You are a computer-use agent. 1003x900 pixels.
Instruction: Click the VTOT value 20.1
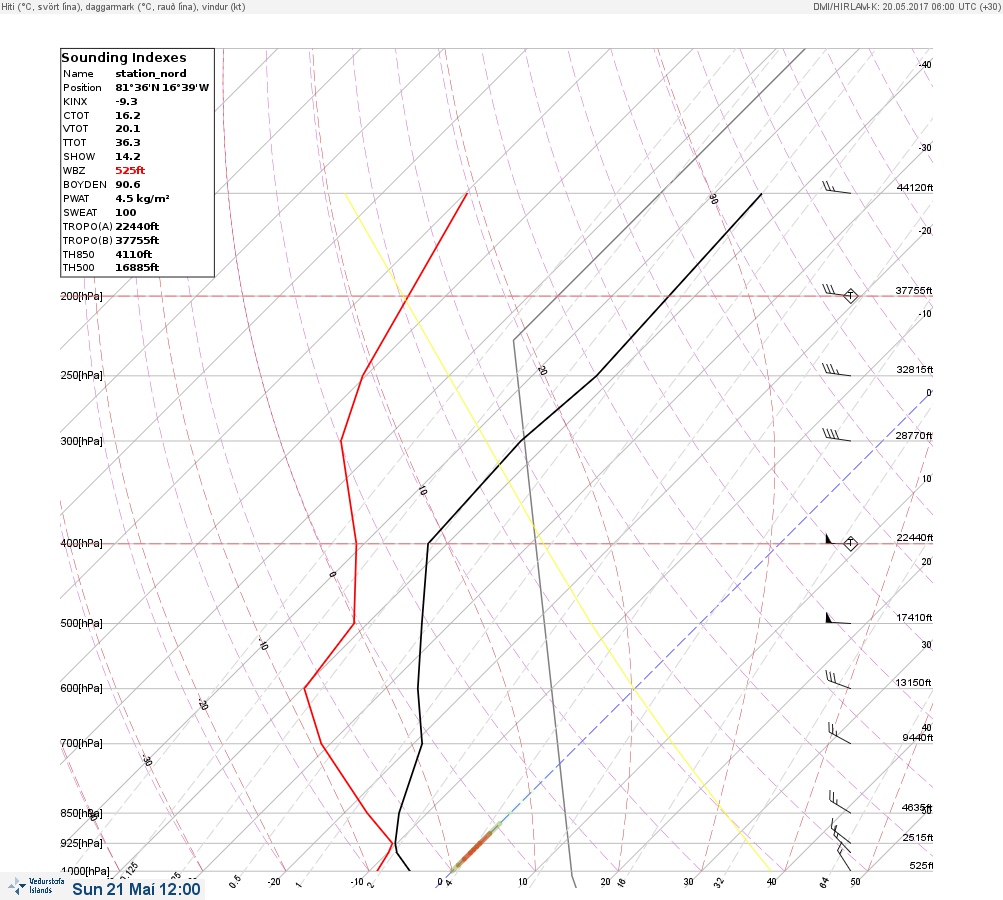(128, 129)
